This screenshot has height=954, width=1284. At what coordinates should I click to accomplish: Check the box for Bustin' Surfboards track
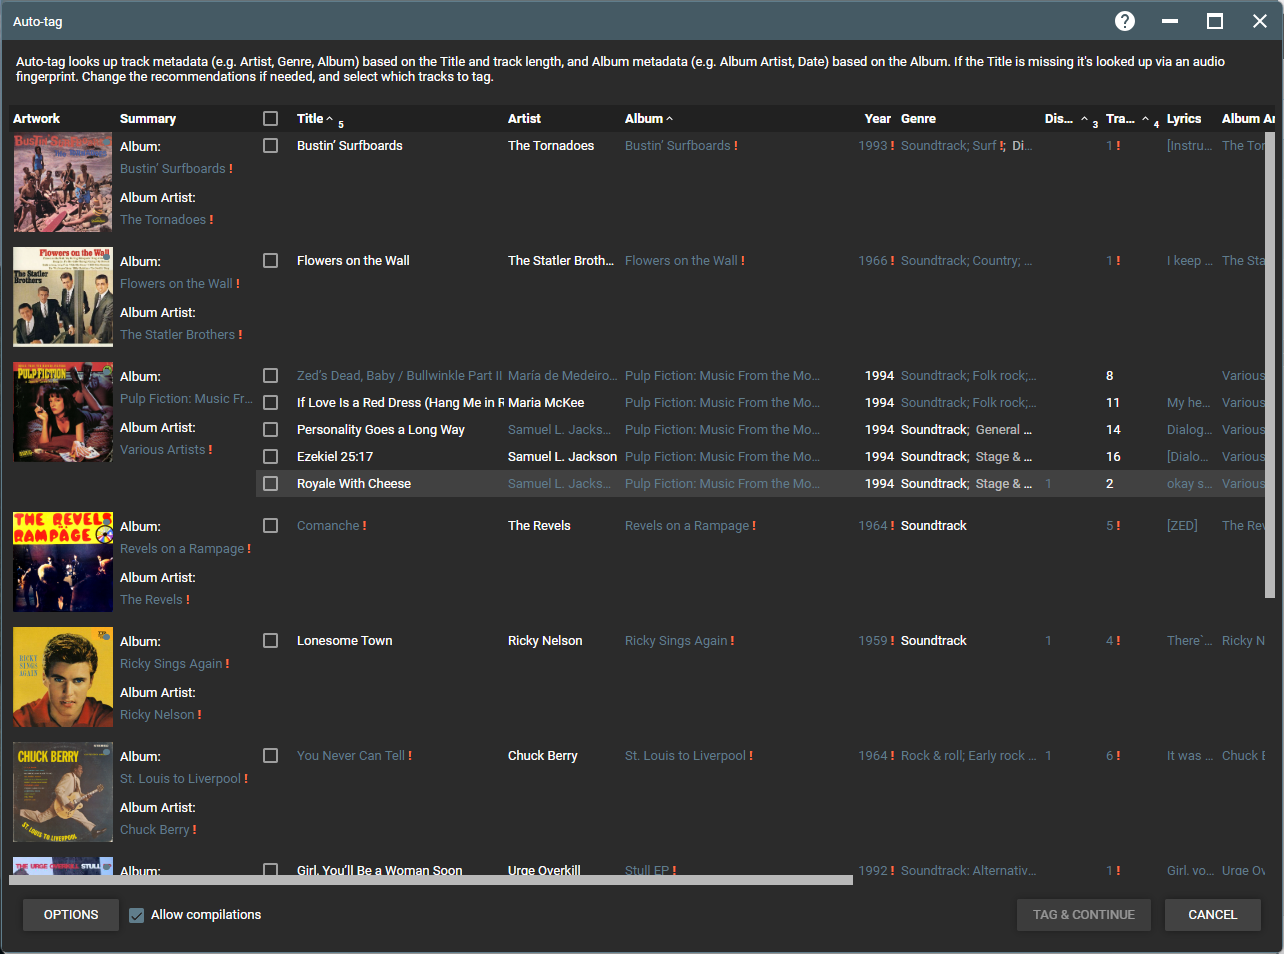click(270, 145)
